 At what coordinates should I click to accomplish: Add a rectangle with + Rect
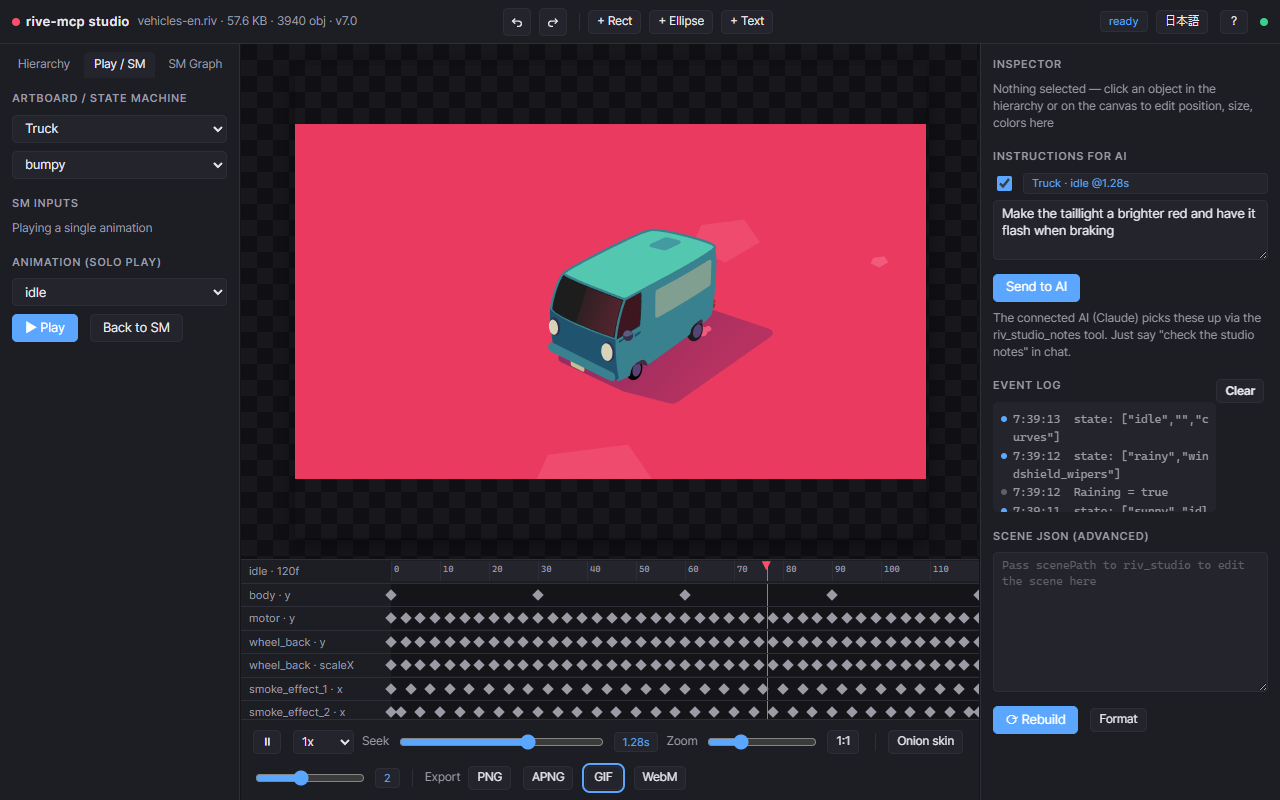point(614,21)
